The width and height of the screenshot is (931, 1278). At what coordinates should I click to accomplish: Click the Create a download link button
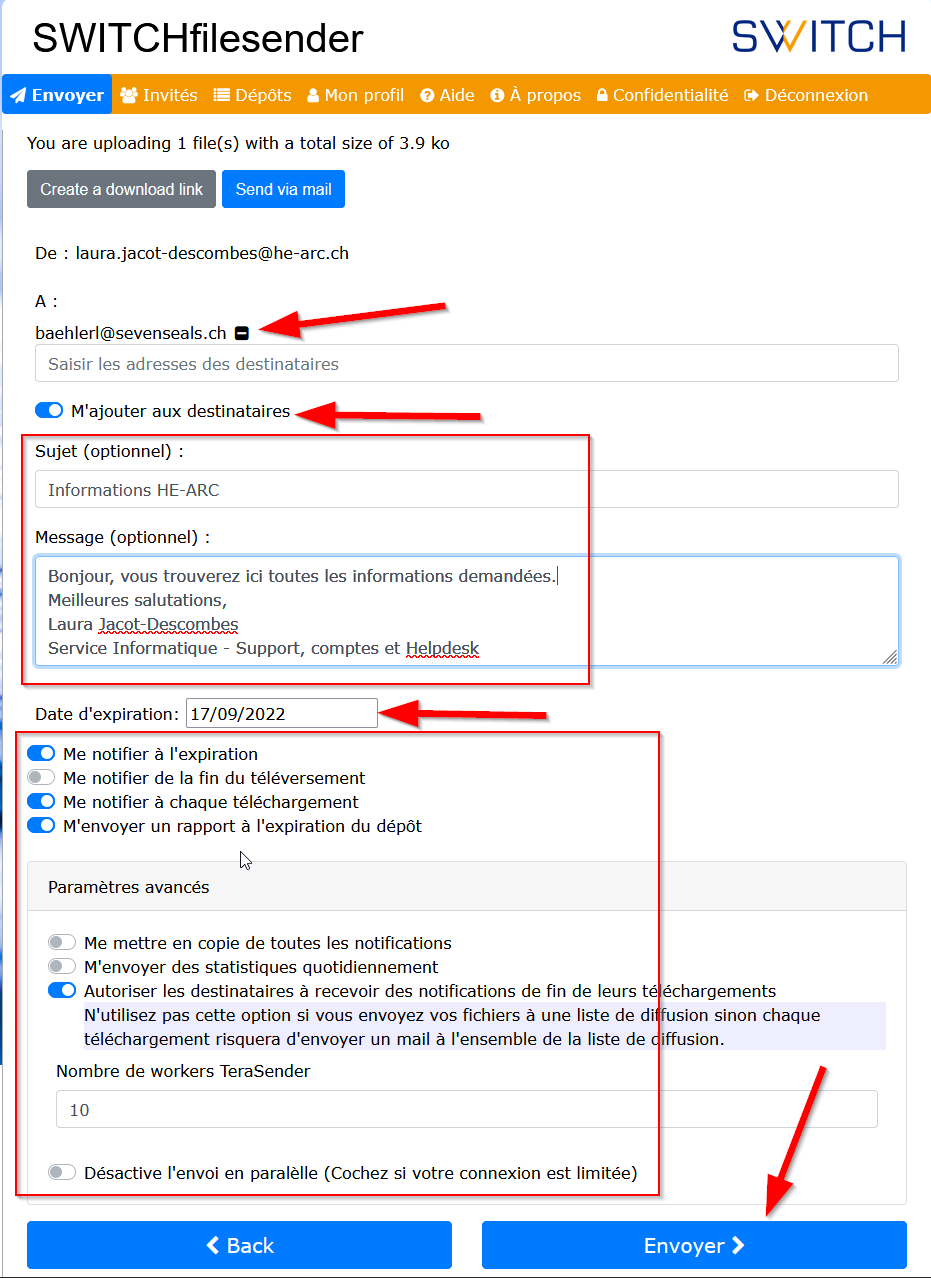pyautogui.click(x=121, y=189)
